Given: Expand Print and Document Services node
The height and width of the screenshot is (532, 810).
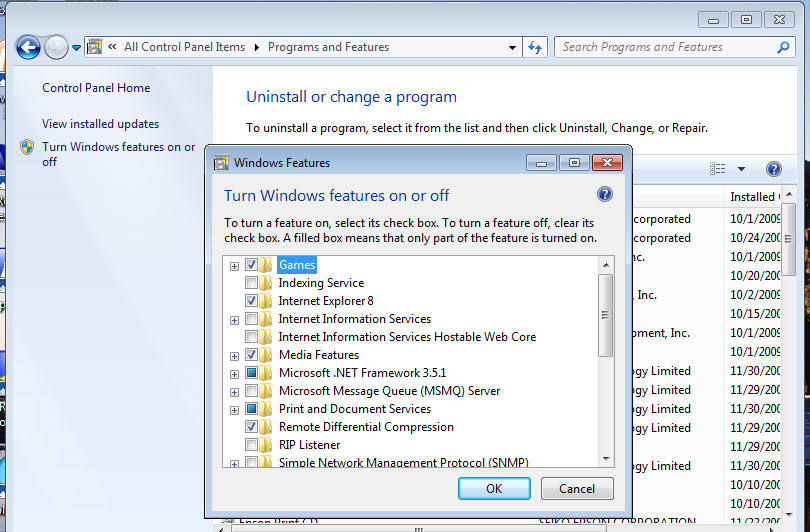Looking at the screenshot, I should [234, 411].
